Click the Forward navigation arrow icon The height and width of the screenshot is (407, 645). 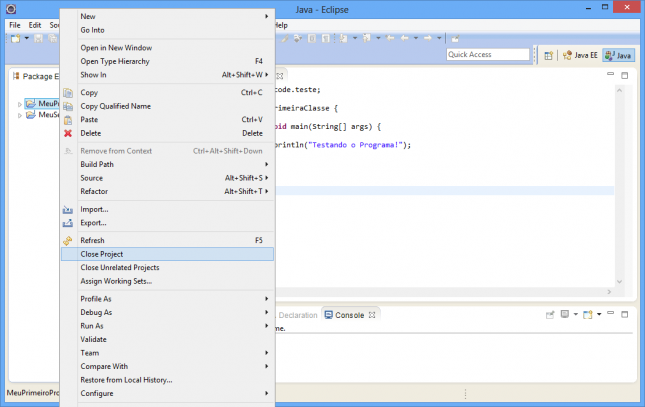tap(428, 38)
